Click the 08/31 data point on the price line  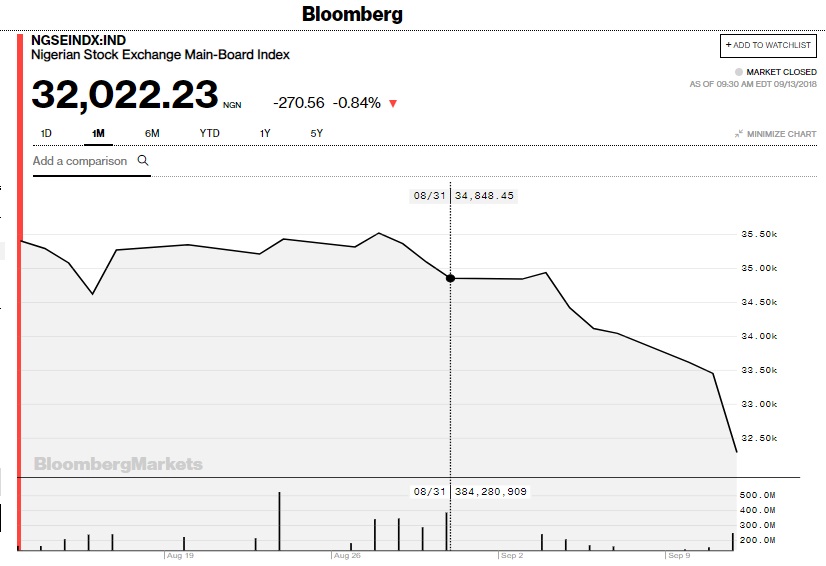450,278
